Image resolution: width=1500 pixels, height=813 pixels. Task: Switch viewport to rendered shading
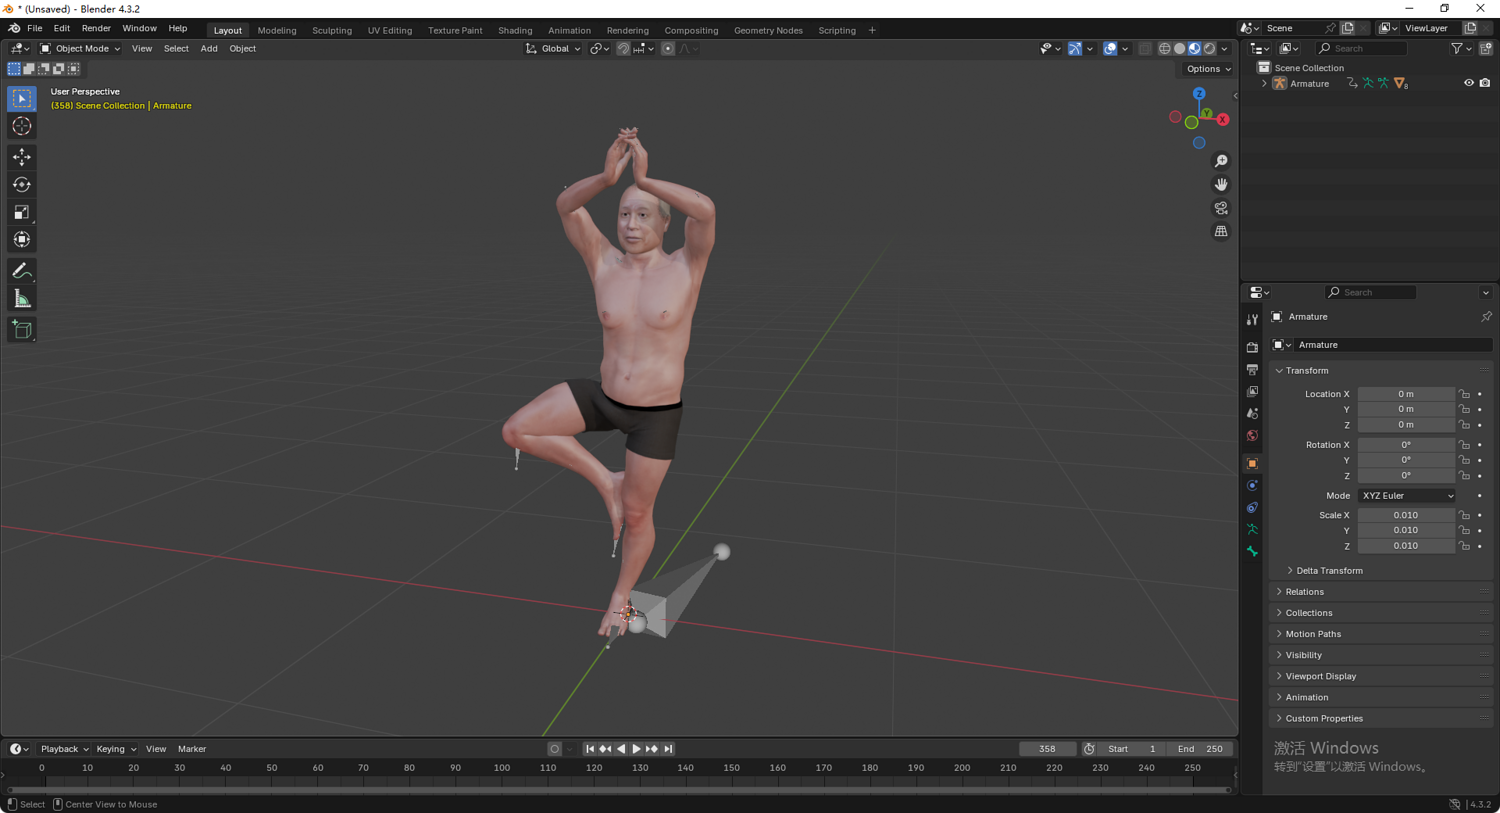point(1209,48)
